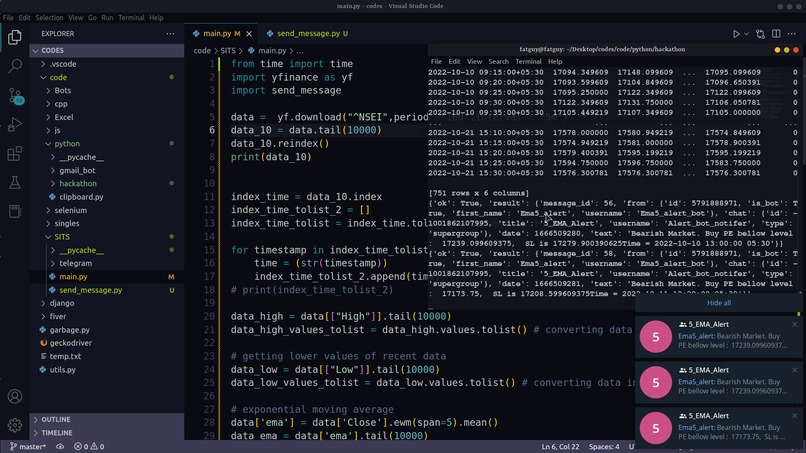Viewport: 806px width, 453px height.
Task: Expand the selenium folder
Action: [107, 210]
